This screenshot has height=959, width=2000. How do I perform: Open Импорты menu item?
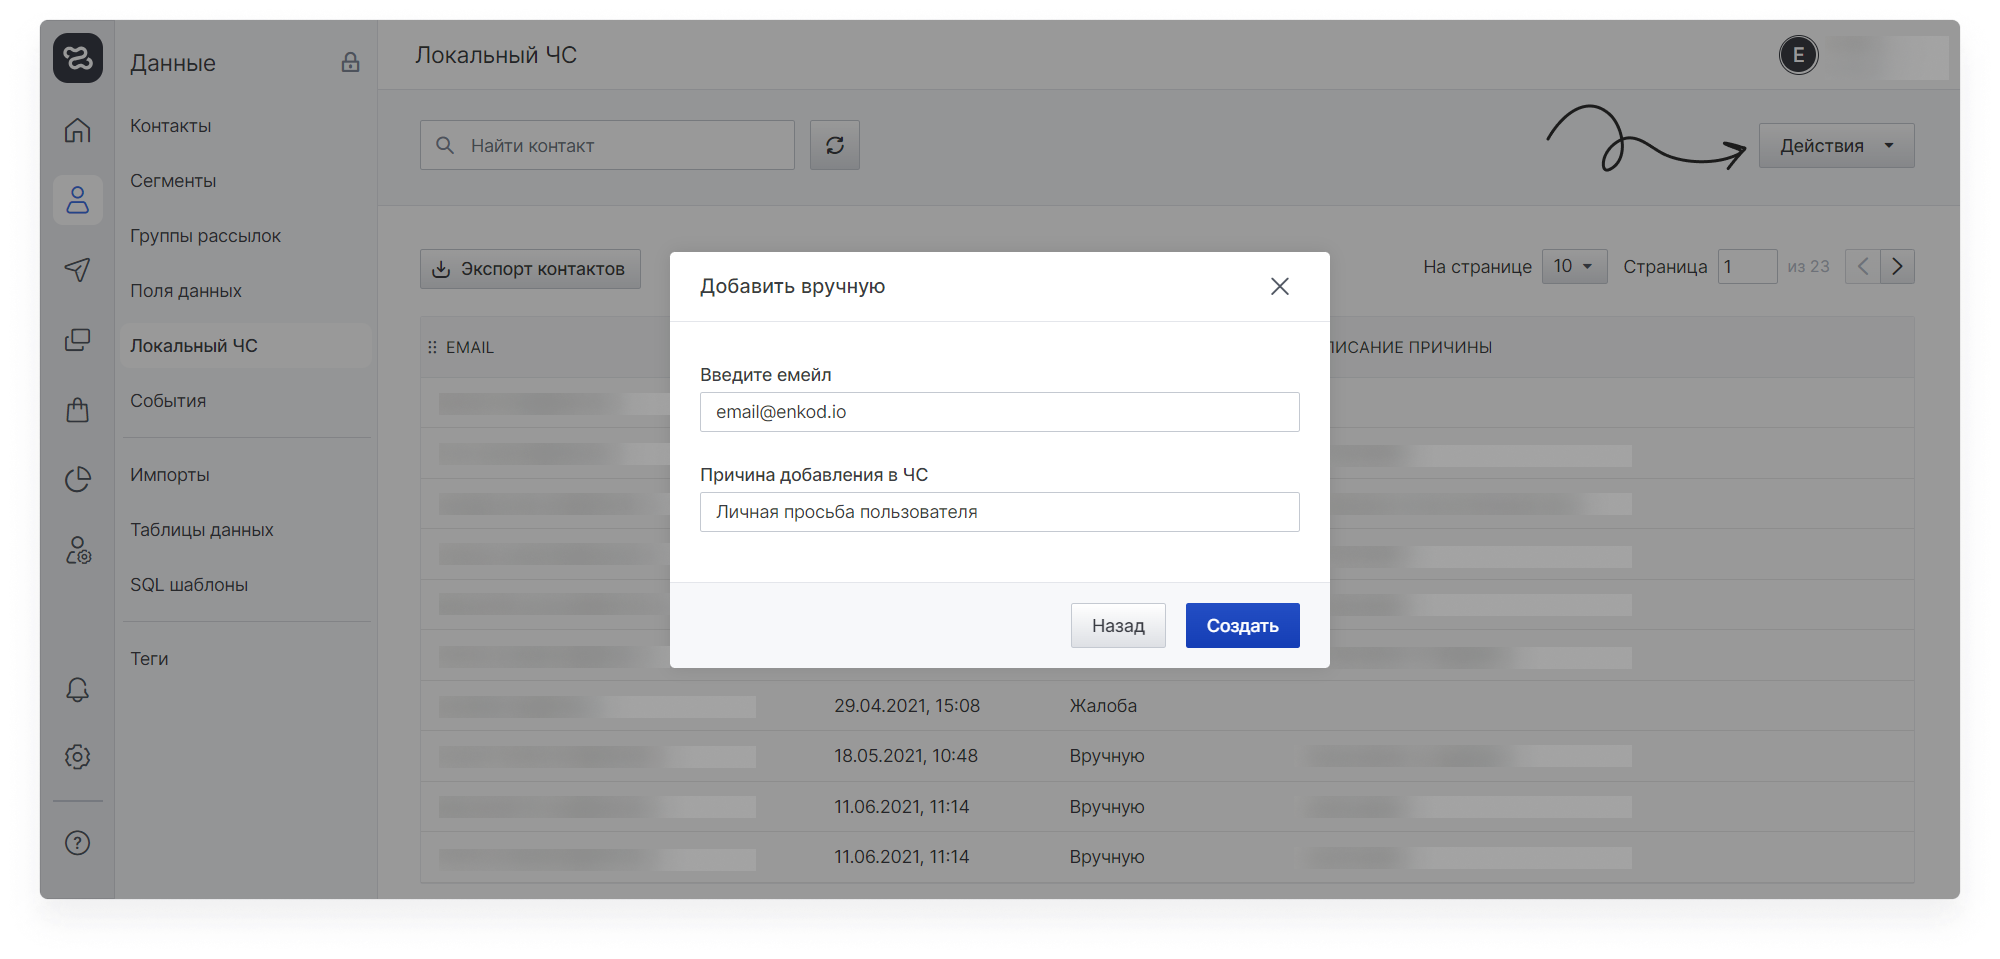pos(170,475)
